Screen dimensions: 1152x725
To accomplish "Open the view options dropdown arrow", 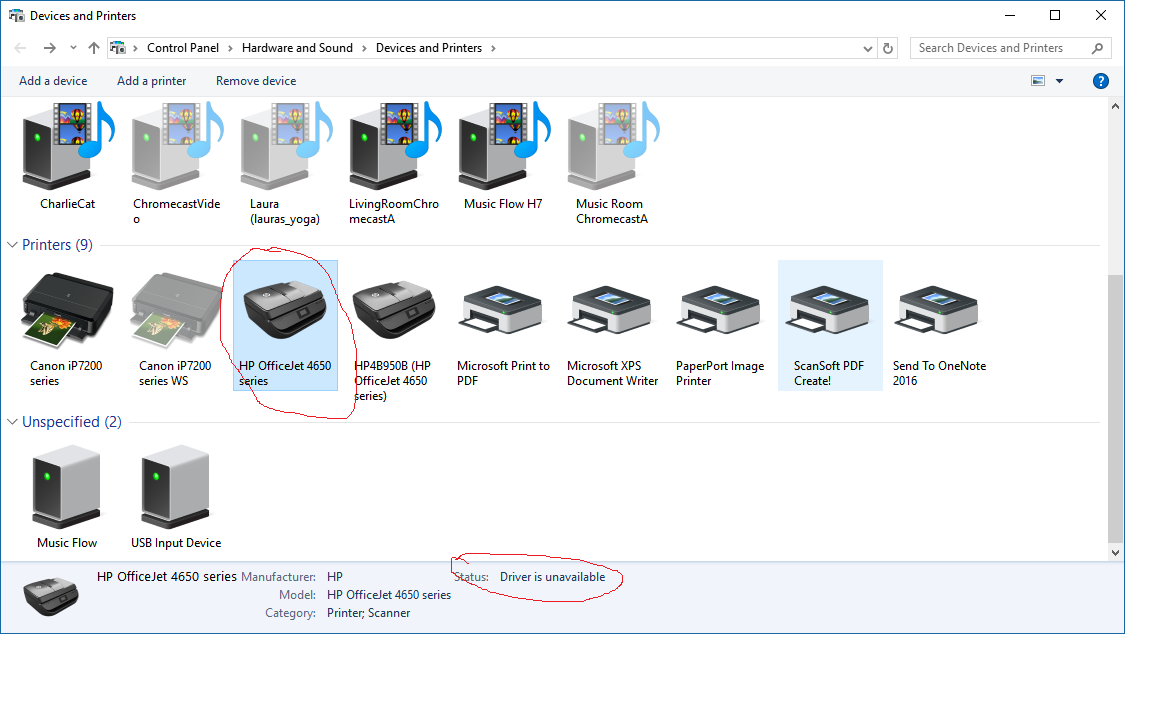I will pyautogui.click(x=1060, y=81).
